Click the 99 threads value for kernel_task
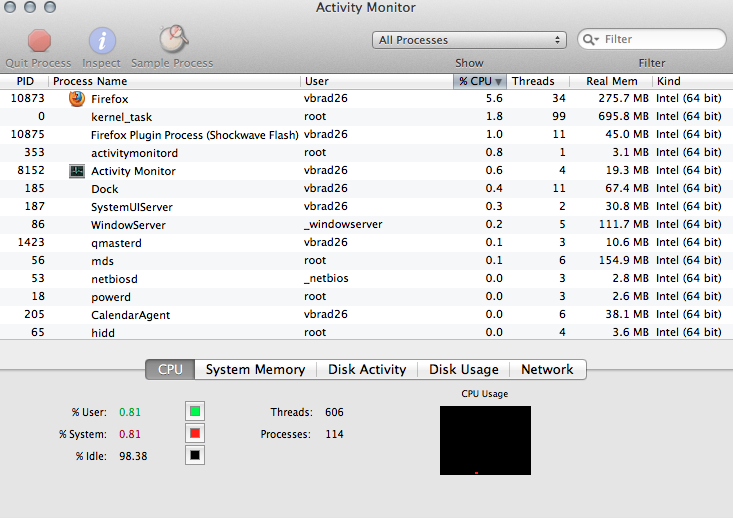 pos(559,116)
